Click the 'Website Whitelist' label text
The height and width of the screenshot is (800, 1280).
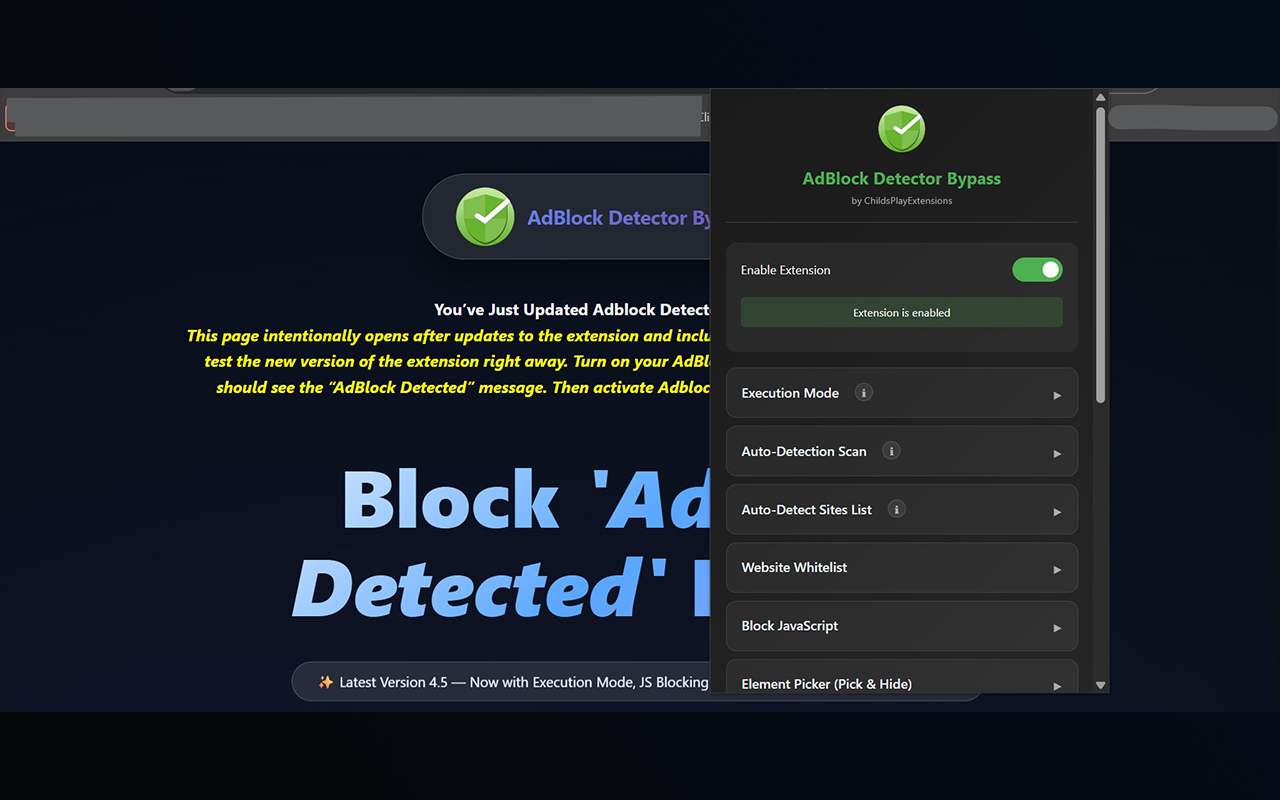[794, 567]
